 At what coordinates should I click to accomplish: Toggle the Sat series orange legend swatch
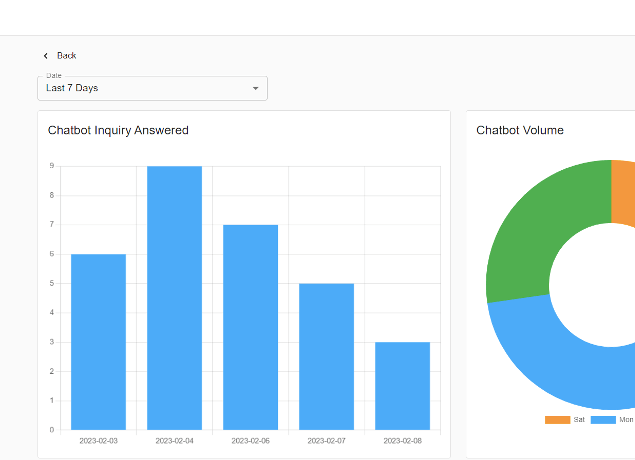(556, 420)
